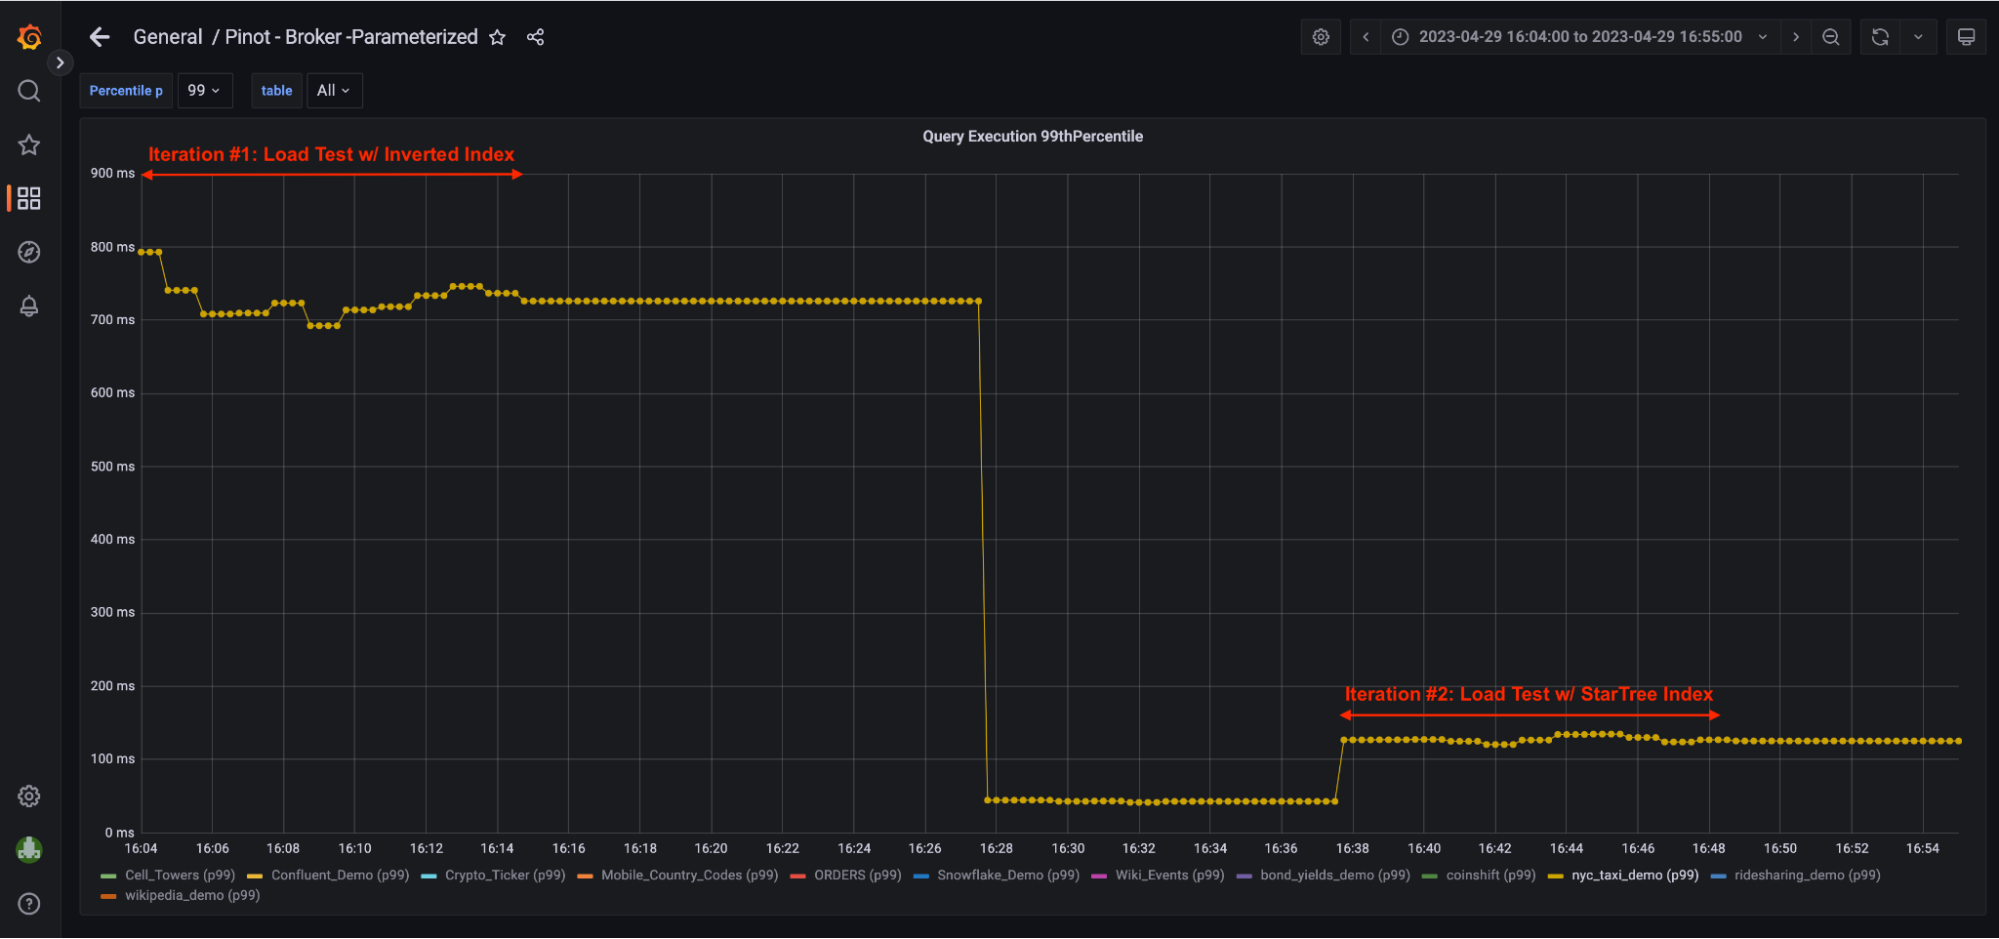This screenshot has width=1999, height=939.
Task: Open dashboard settings with the gear icon
Action: [1320, 36]
